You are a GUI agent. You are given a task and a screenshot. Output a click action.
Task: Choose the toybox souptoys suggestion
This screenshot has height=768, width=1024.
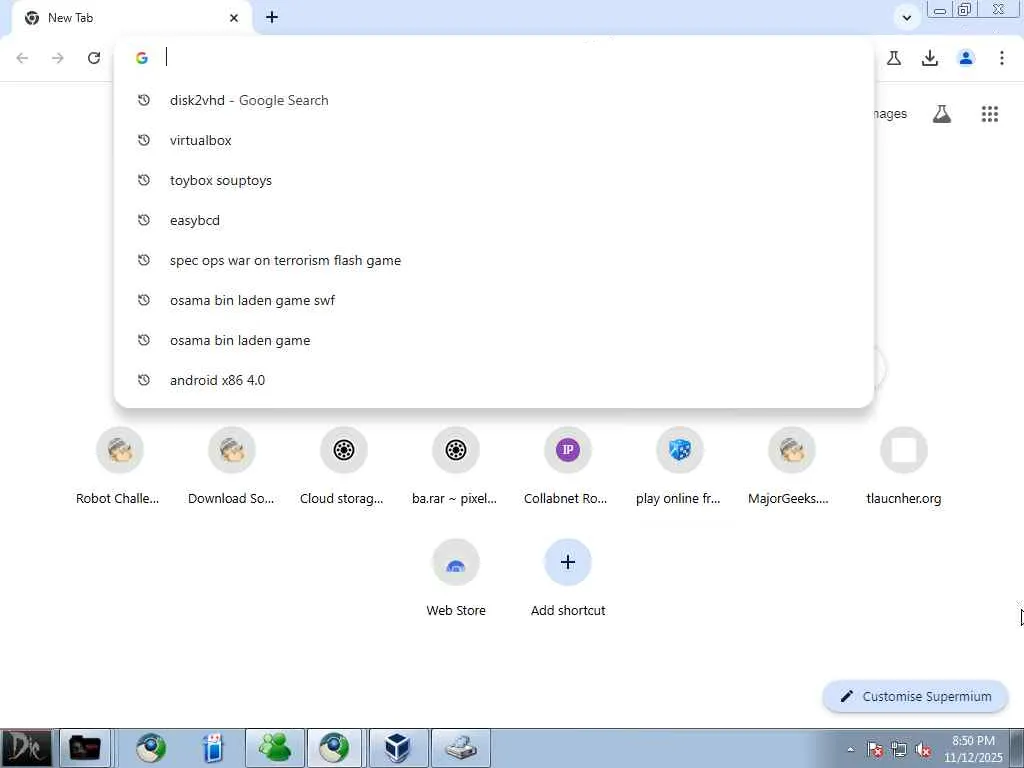click(x=493, y=180)
